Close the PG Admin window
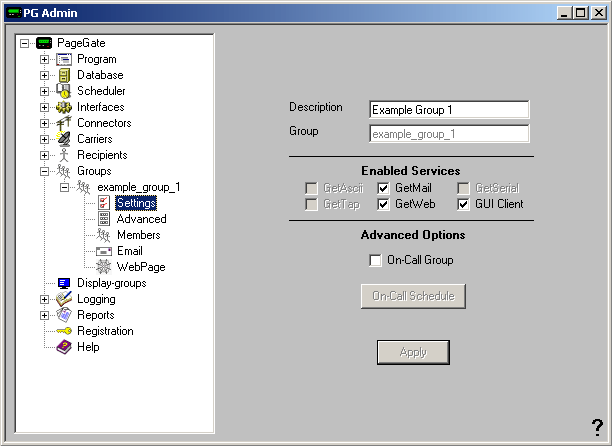This screenshot has width=612, height=446. [599, 13]
